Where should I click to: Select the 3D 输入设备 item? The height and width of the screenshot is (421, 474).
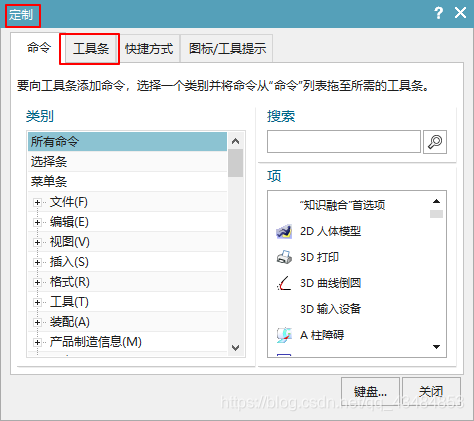point(330,309)
